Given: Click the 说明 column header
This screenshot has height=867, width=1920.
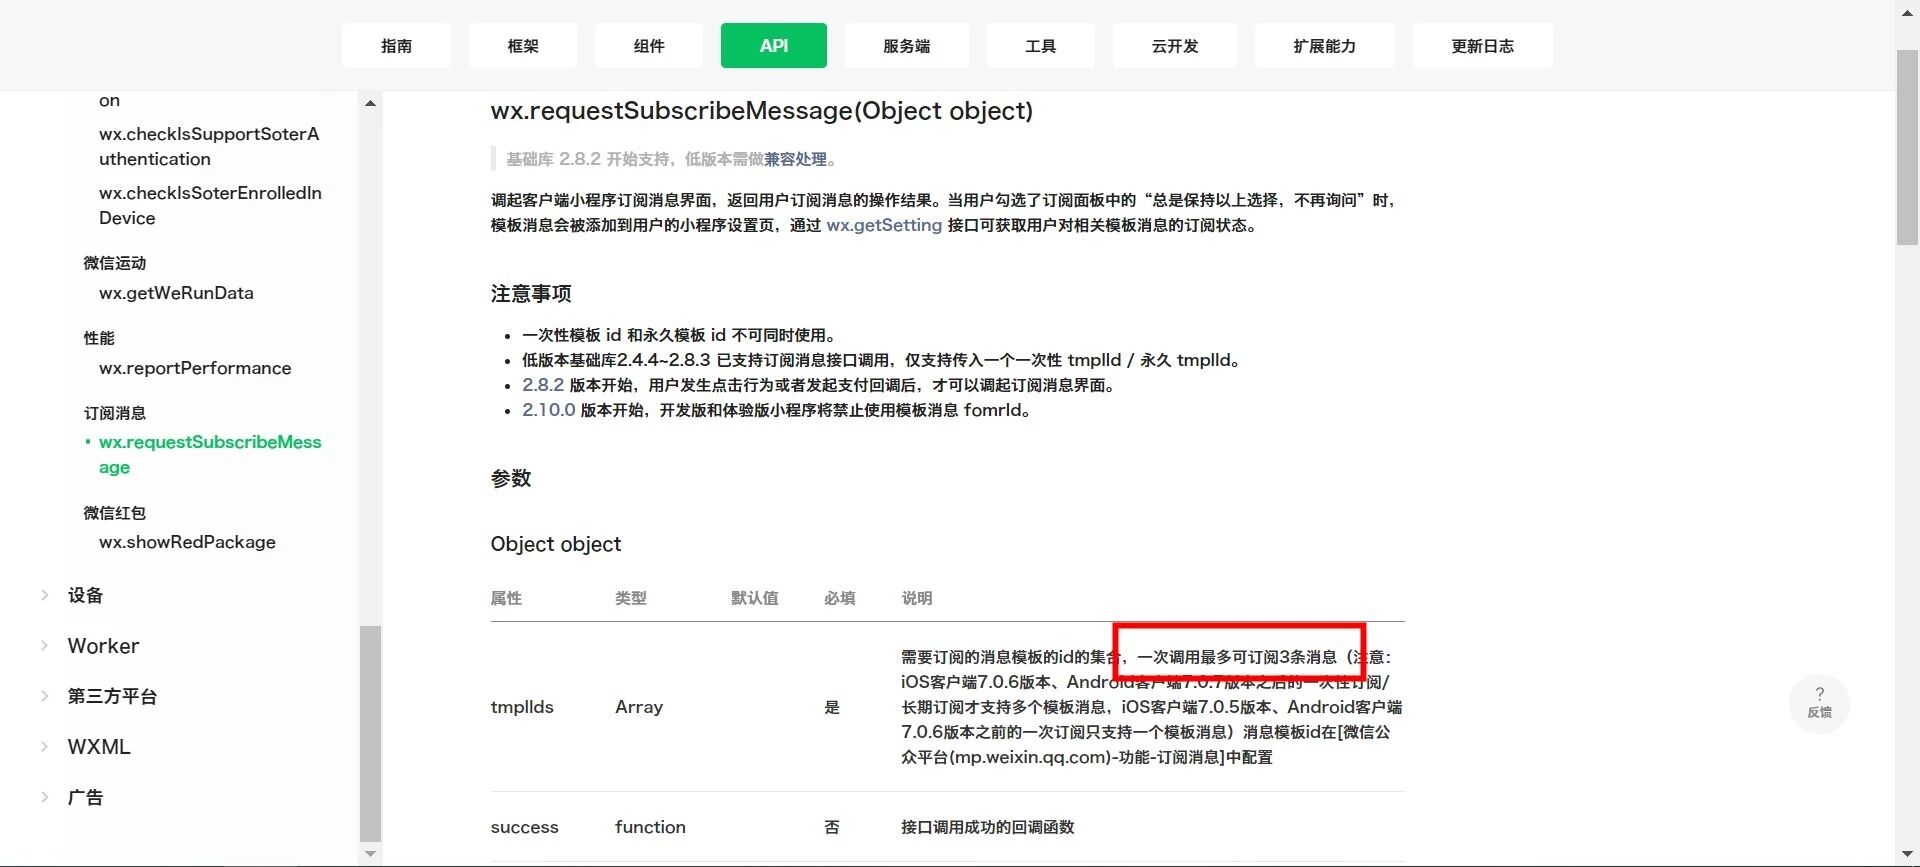Looking at the screenshot, I should click(917, 598).
